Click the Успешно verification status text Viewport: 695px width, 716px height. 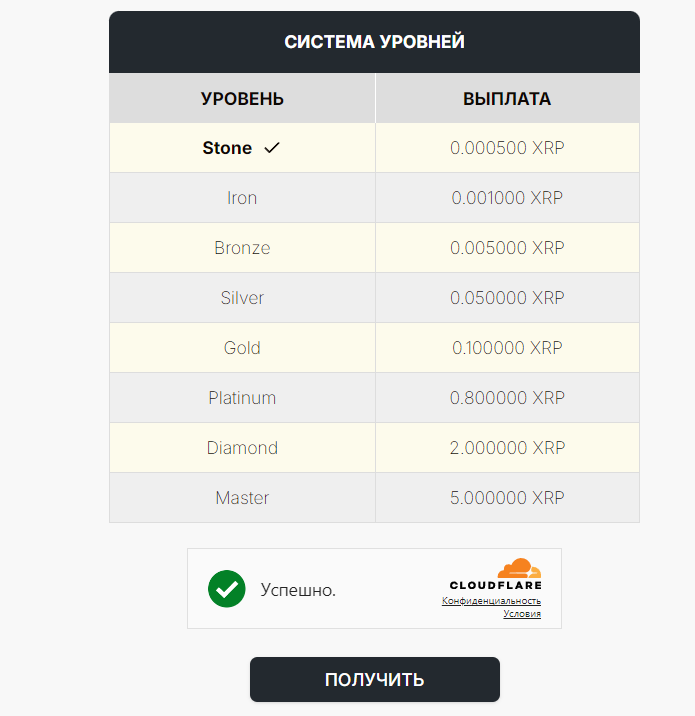coord(298,590)
